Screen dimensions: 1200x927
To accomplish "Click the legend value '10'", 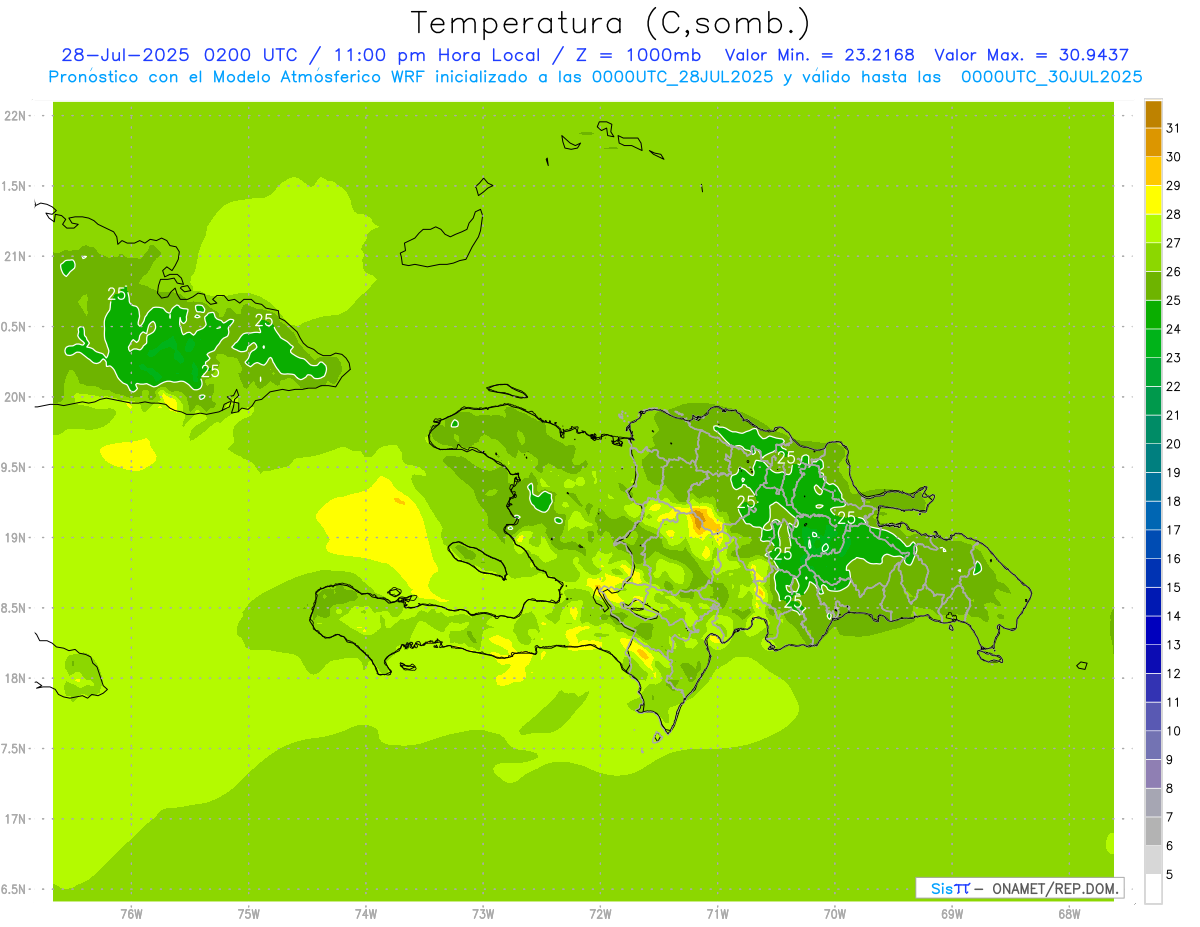I will pyautogui.click(x=1173, y=731).
